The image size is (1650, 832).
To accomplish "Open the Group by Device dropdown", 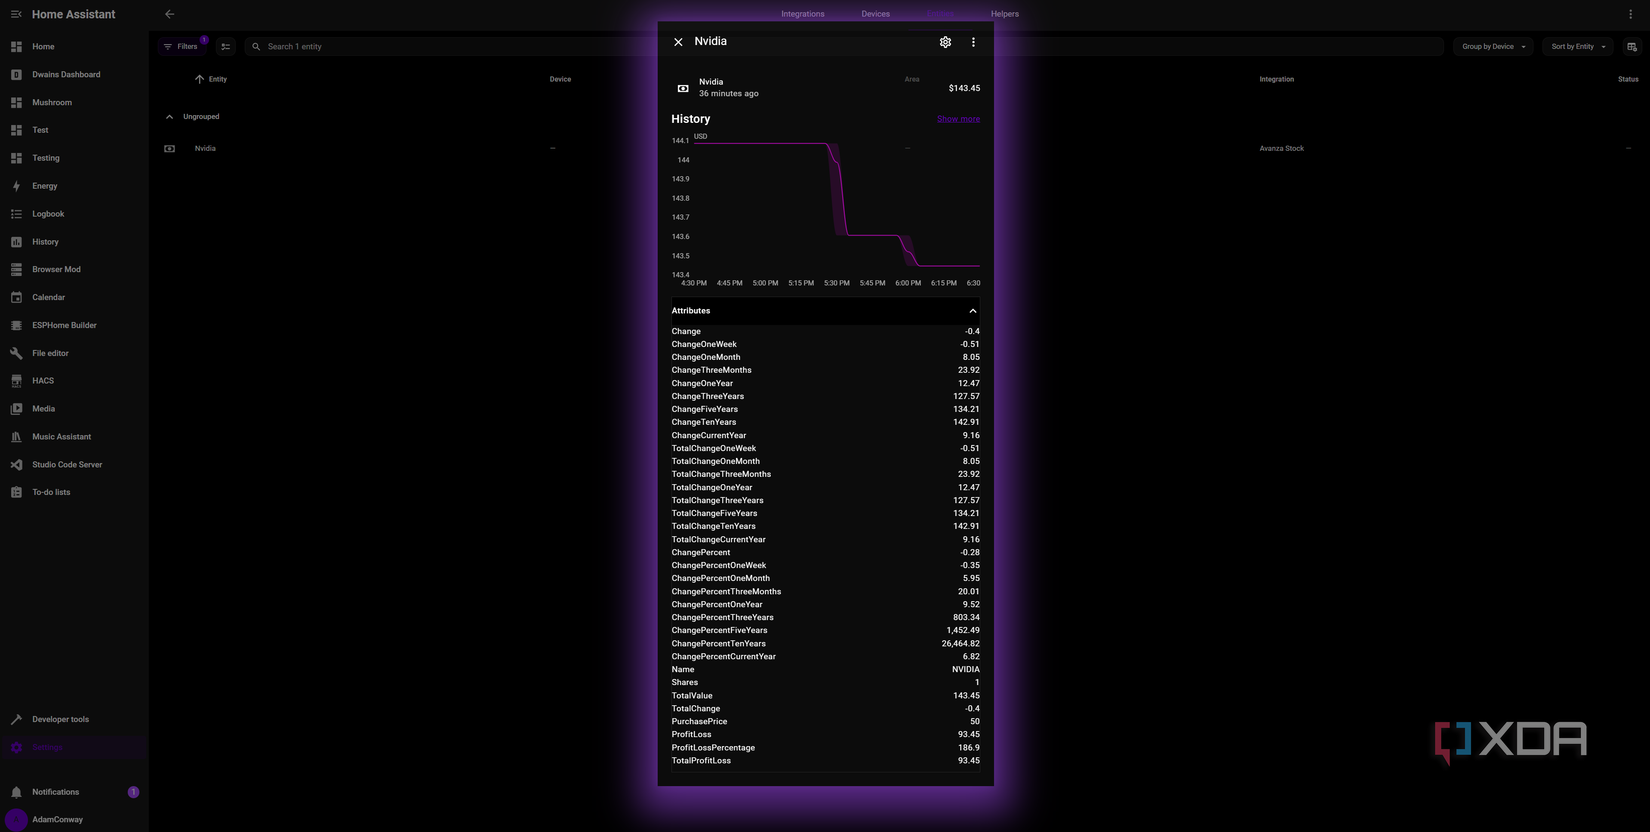I will click(x=1493, y=47).
